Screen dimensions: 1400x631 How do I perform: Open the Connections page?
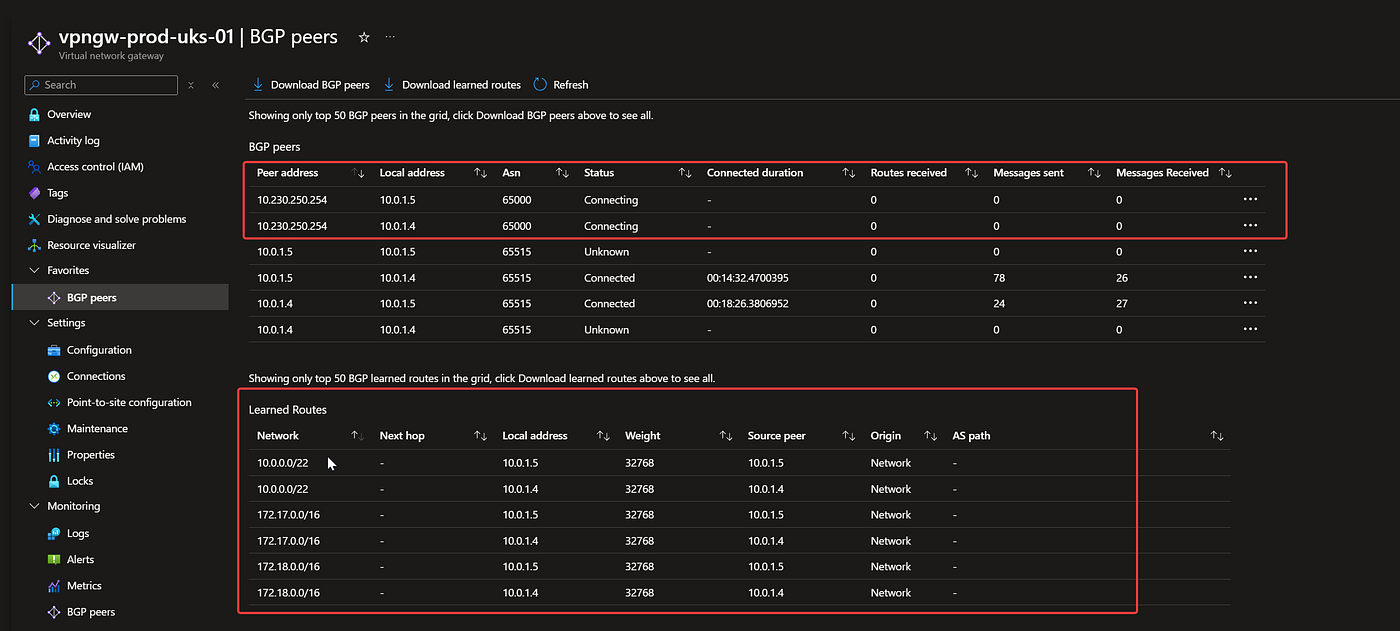(96, 376)
